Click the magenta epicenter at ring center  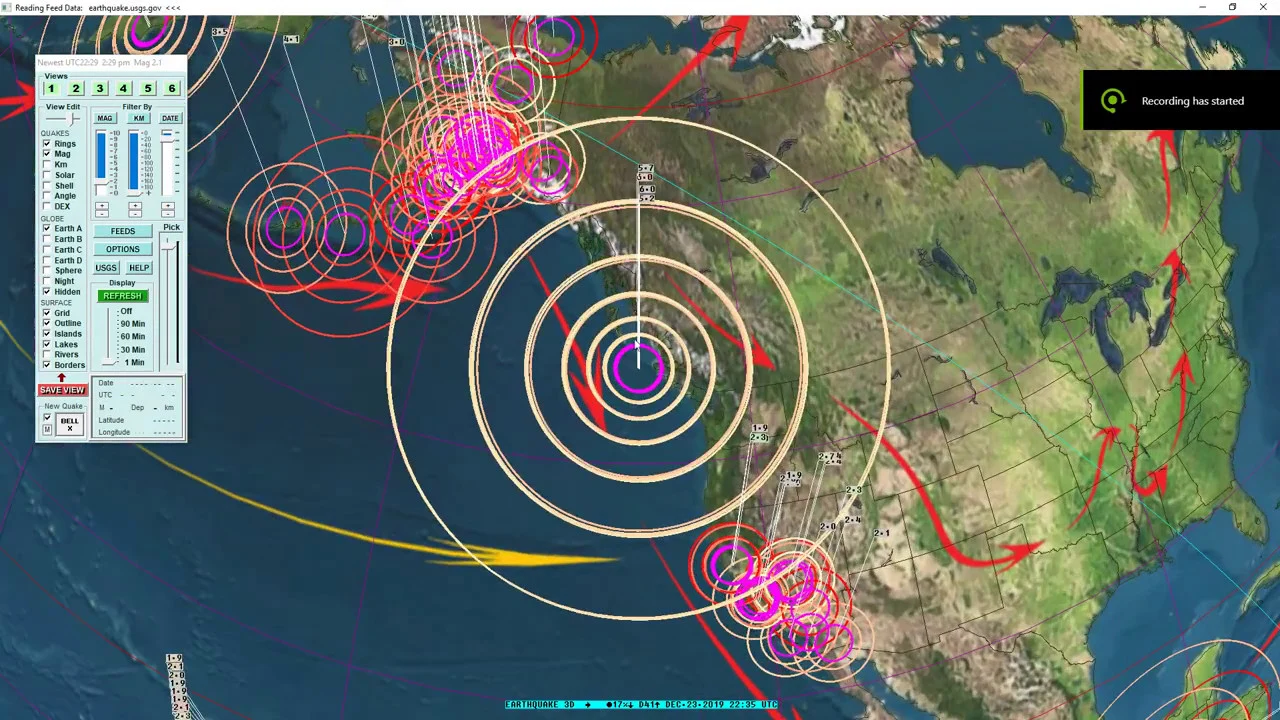click(x=638, y=366)
